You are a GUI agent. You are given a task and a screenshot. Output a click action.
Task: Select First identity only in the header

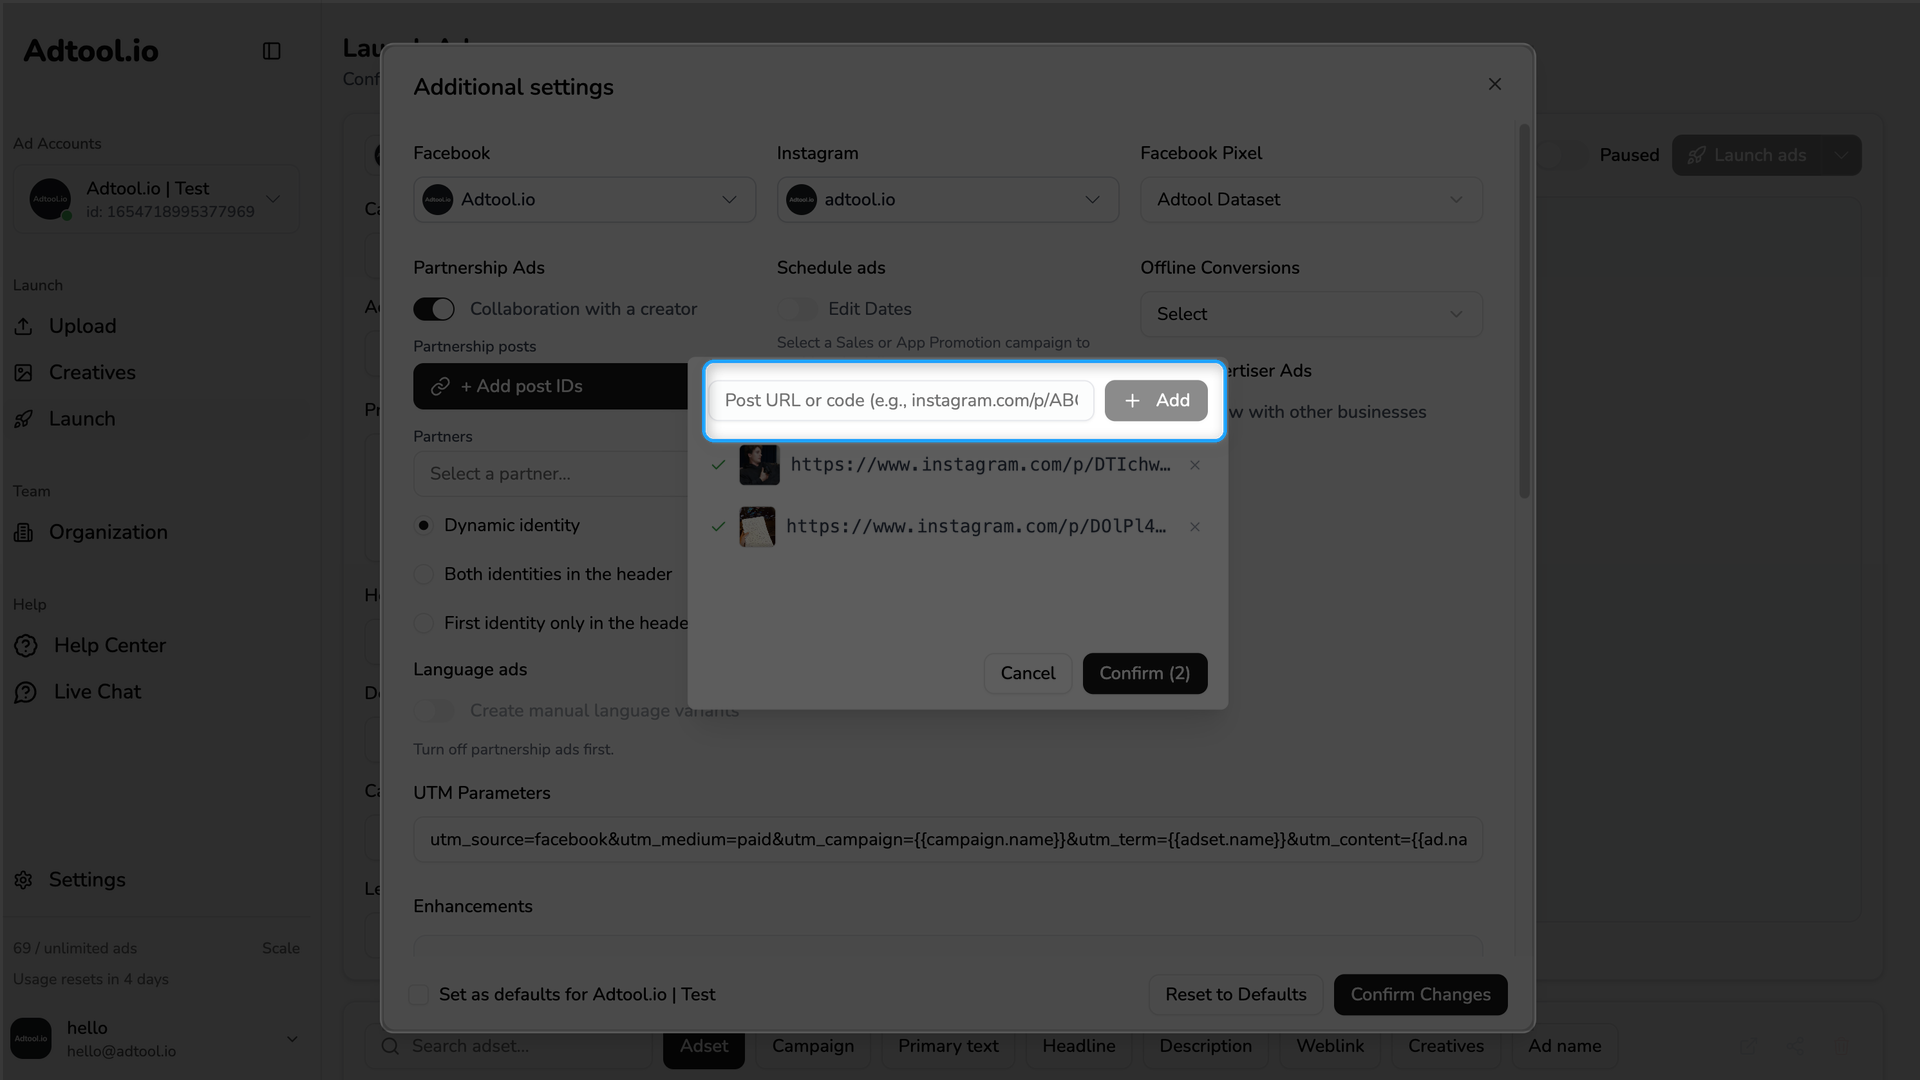(x=424, y=623)
